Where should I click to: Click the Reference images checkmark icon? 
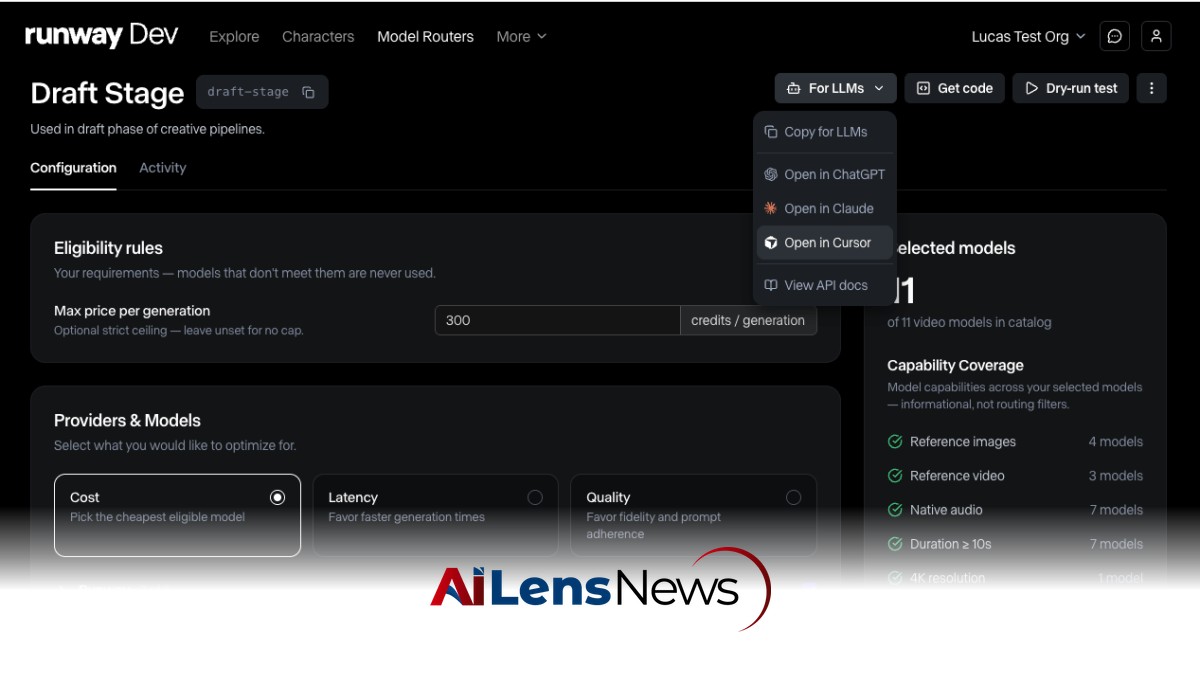click(895, 442)
